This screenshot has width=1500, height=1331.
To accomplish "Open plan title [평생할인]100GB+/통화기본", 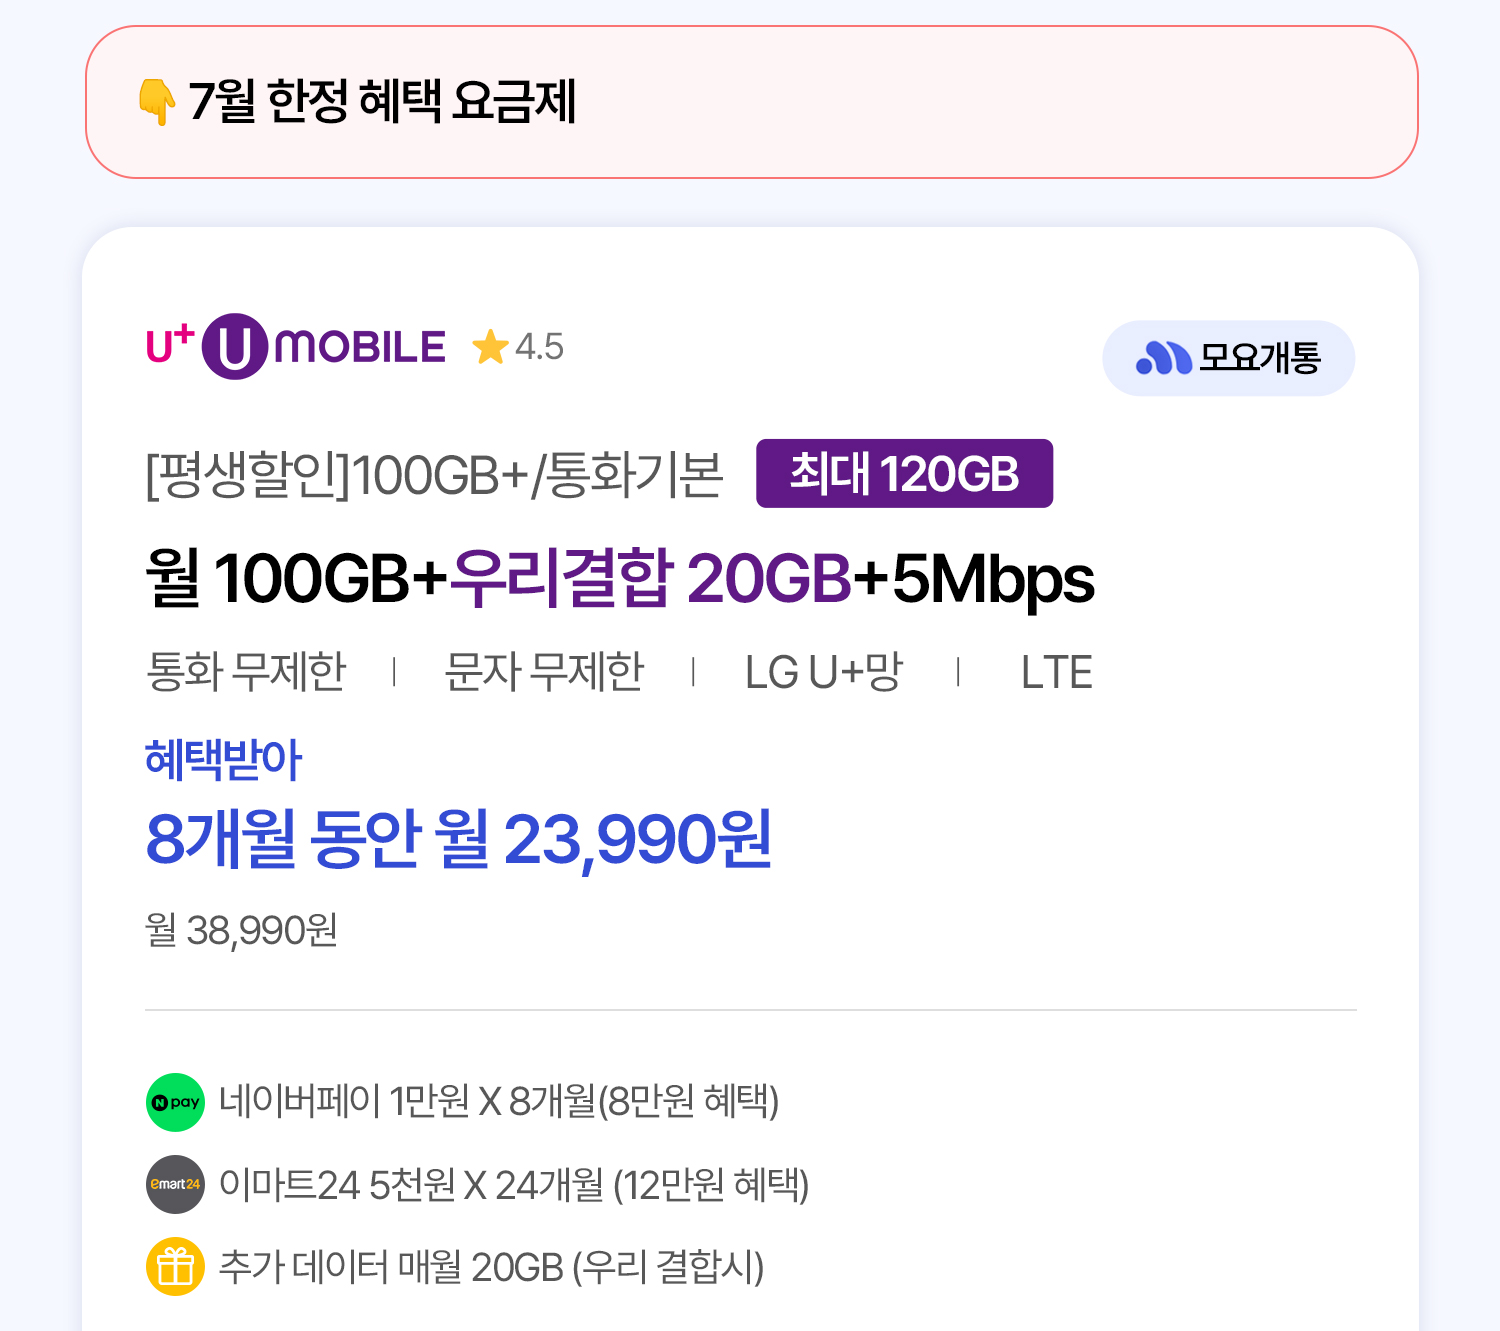I will (434, 474).
